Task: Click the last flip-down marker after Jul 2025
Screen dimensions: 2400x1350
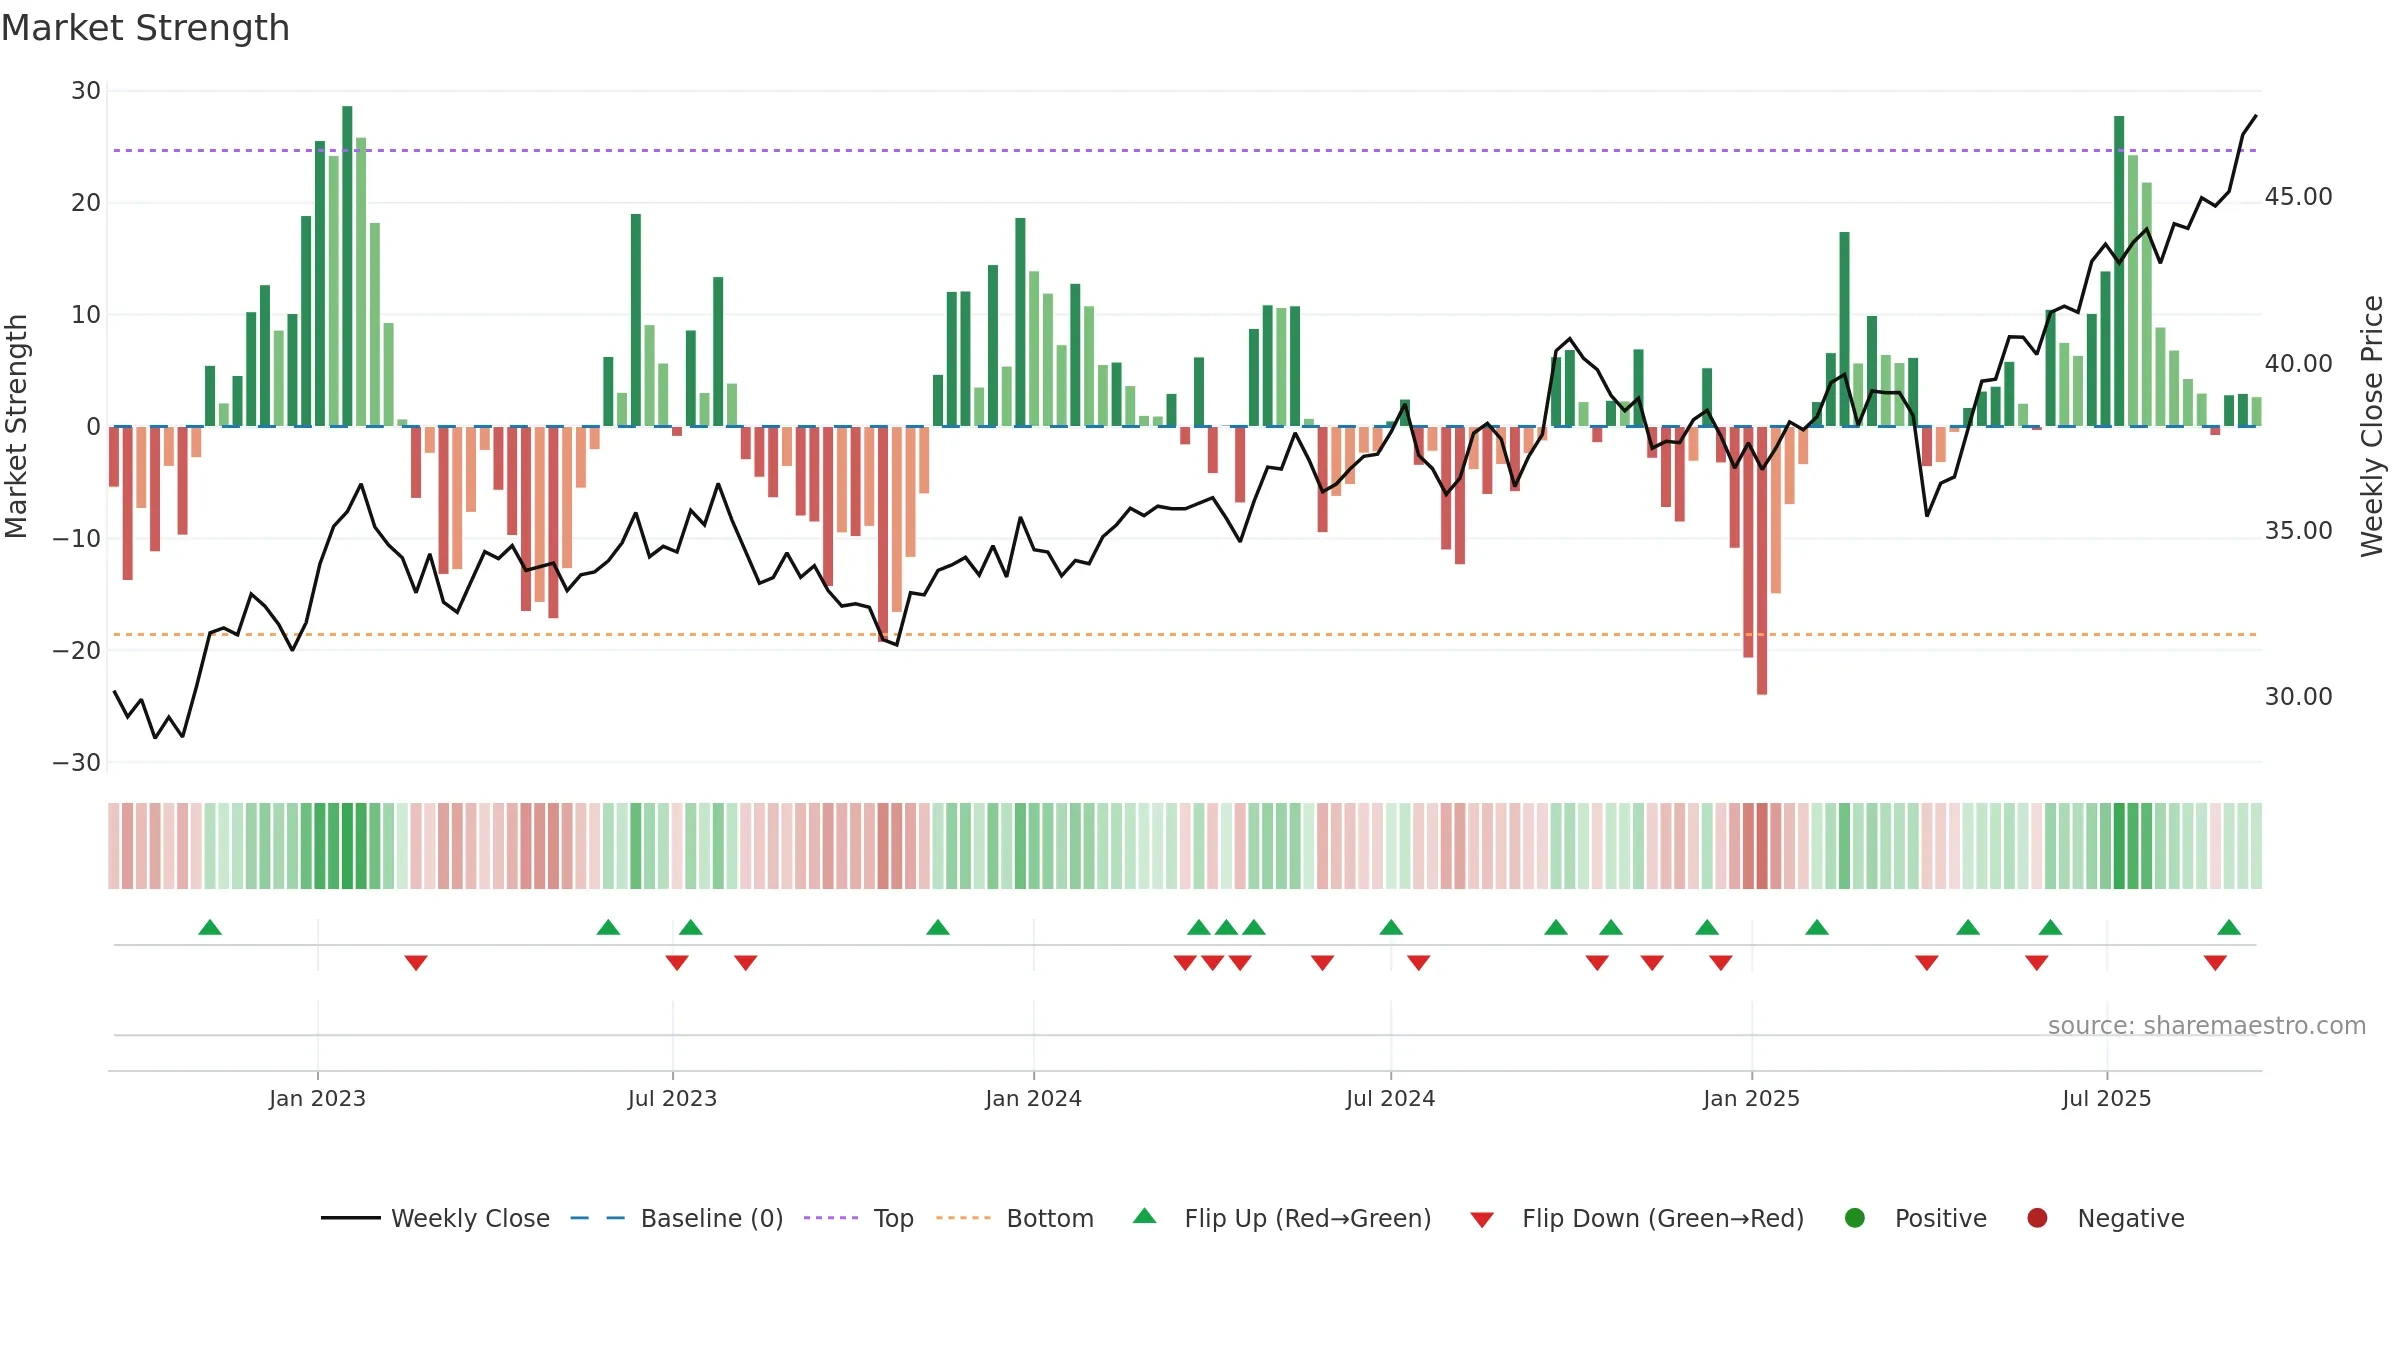Action: click(x=2215, y=963)
